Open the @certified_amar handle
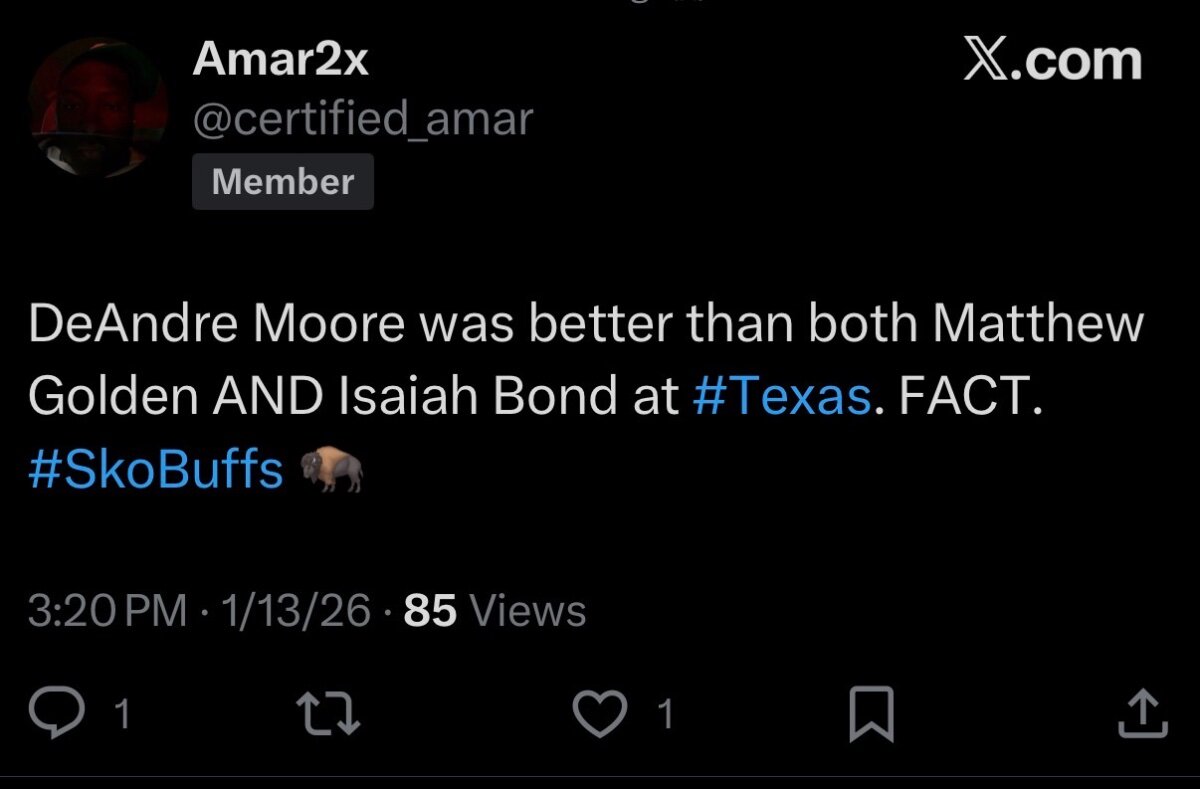 click(x=362, y=120)
